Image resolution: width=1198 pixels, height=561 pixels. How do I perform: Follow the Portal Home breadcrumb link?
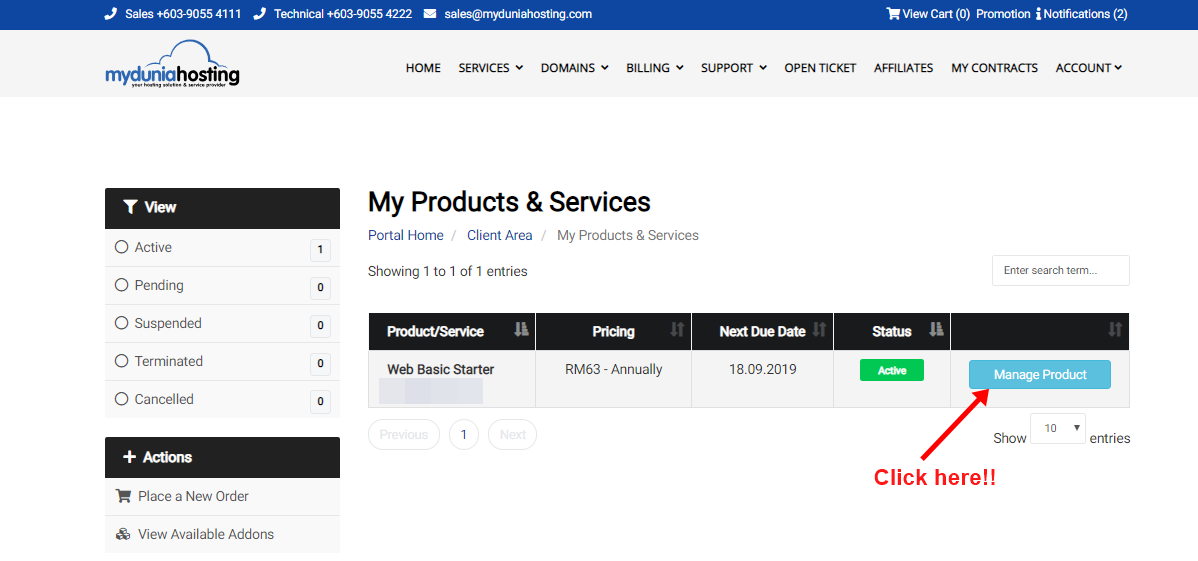[x=405, y=235]
